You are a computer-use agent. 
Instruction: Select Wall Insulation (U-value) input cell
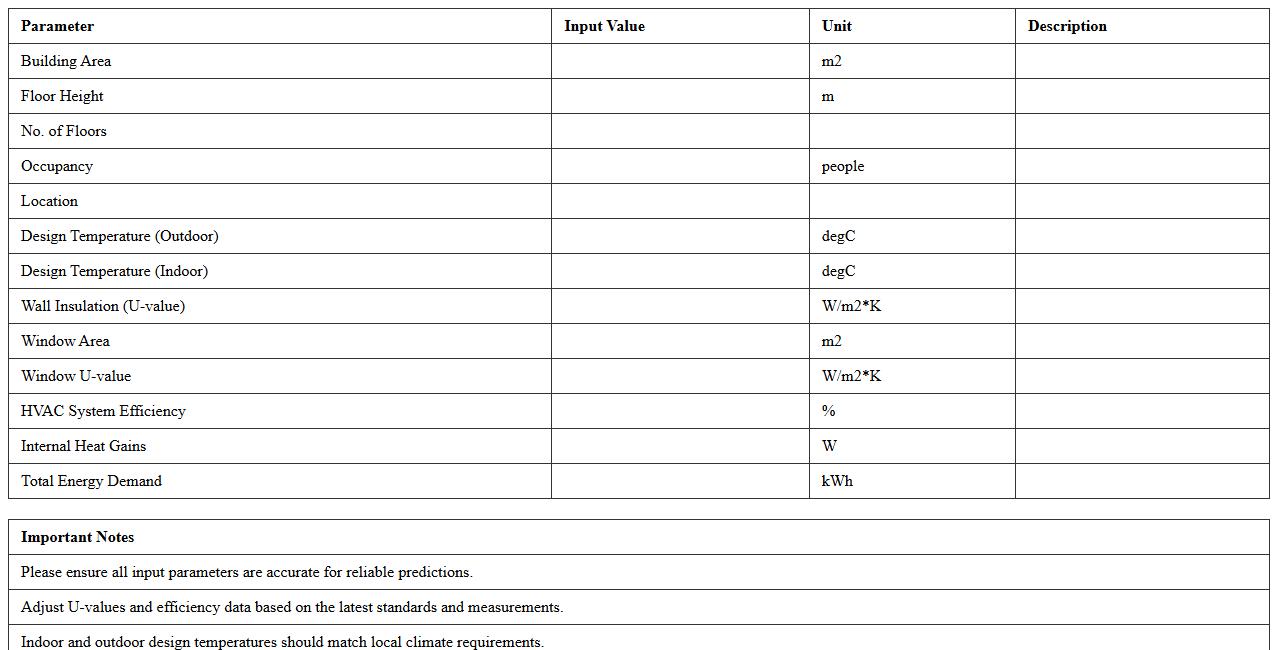680,306
